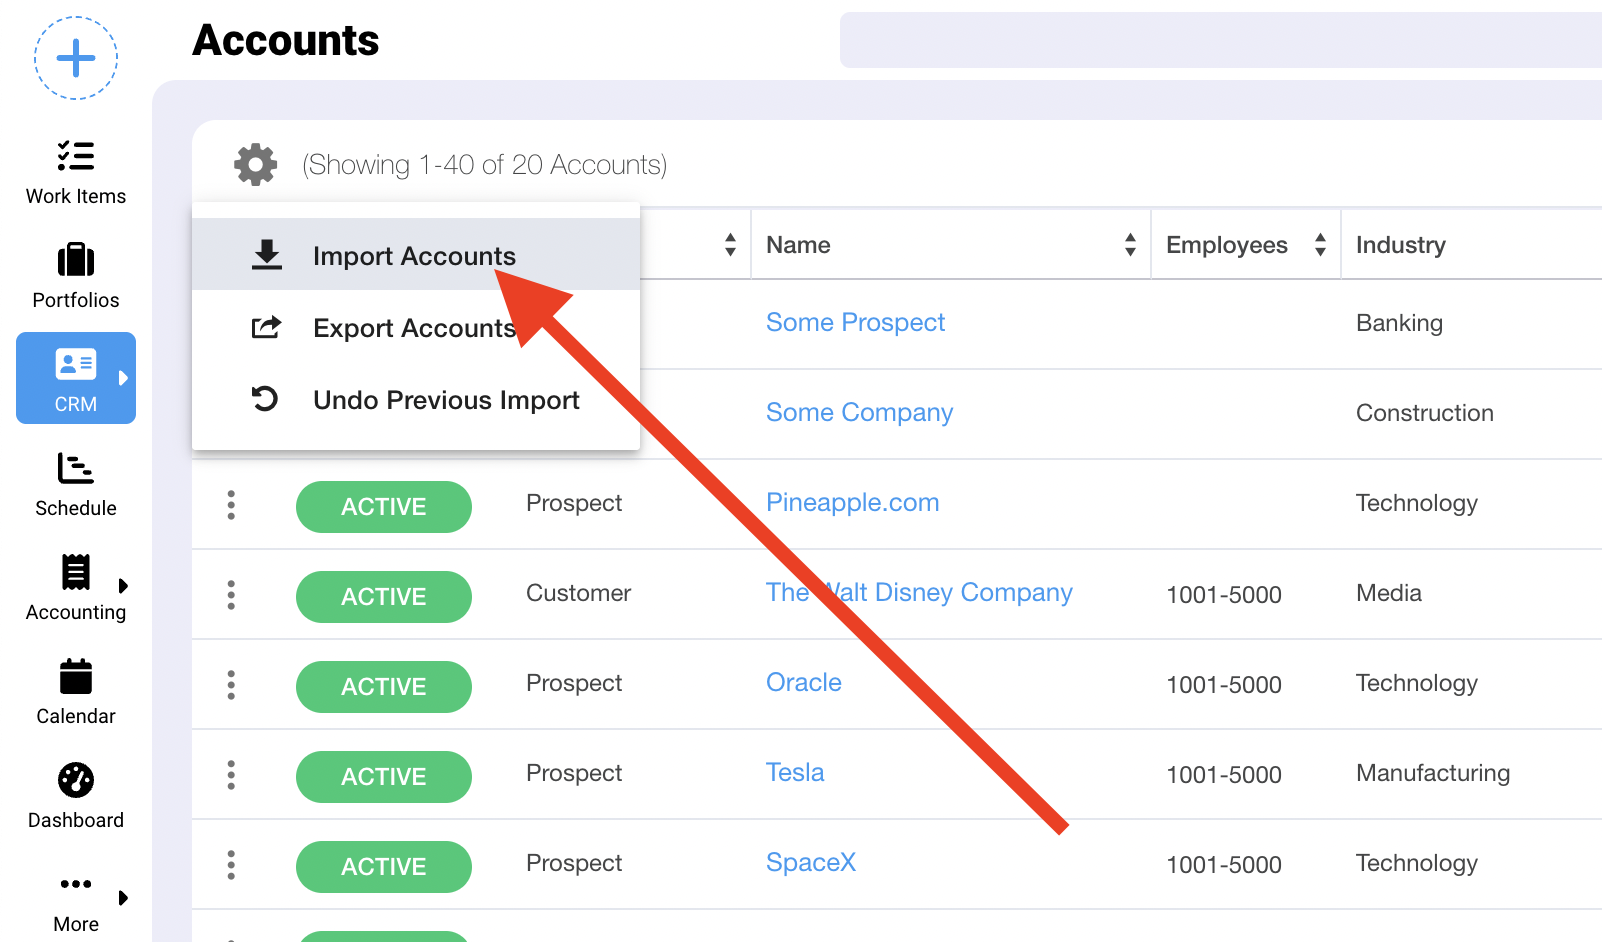Open the Tesla account link
1602x942 pixels.
point(795,773)
